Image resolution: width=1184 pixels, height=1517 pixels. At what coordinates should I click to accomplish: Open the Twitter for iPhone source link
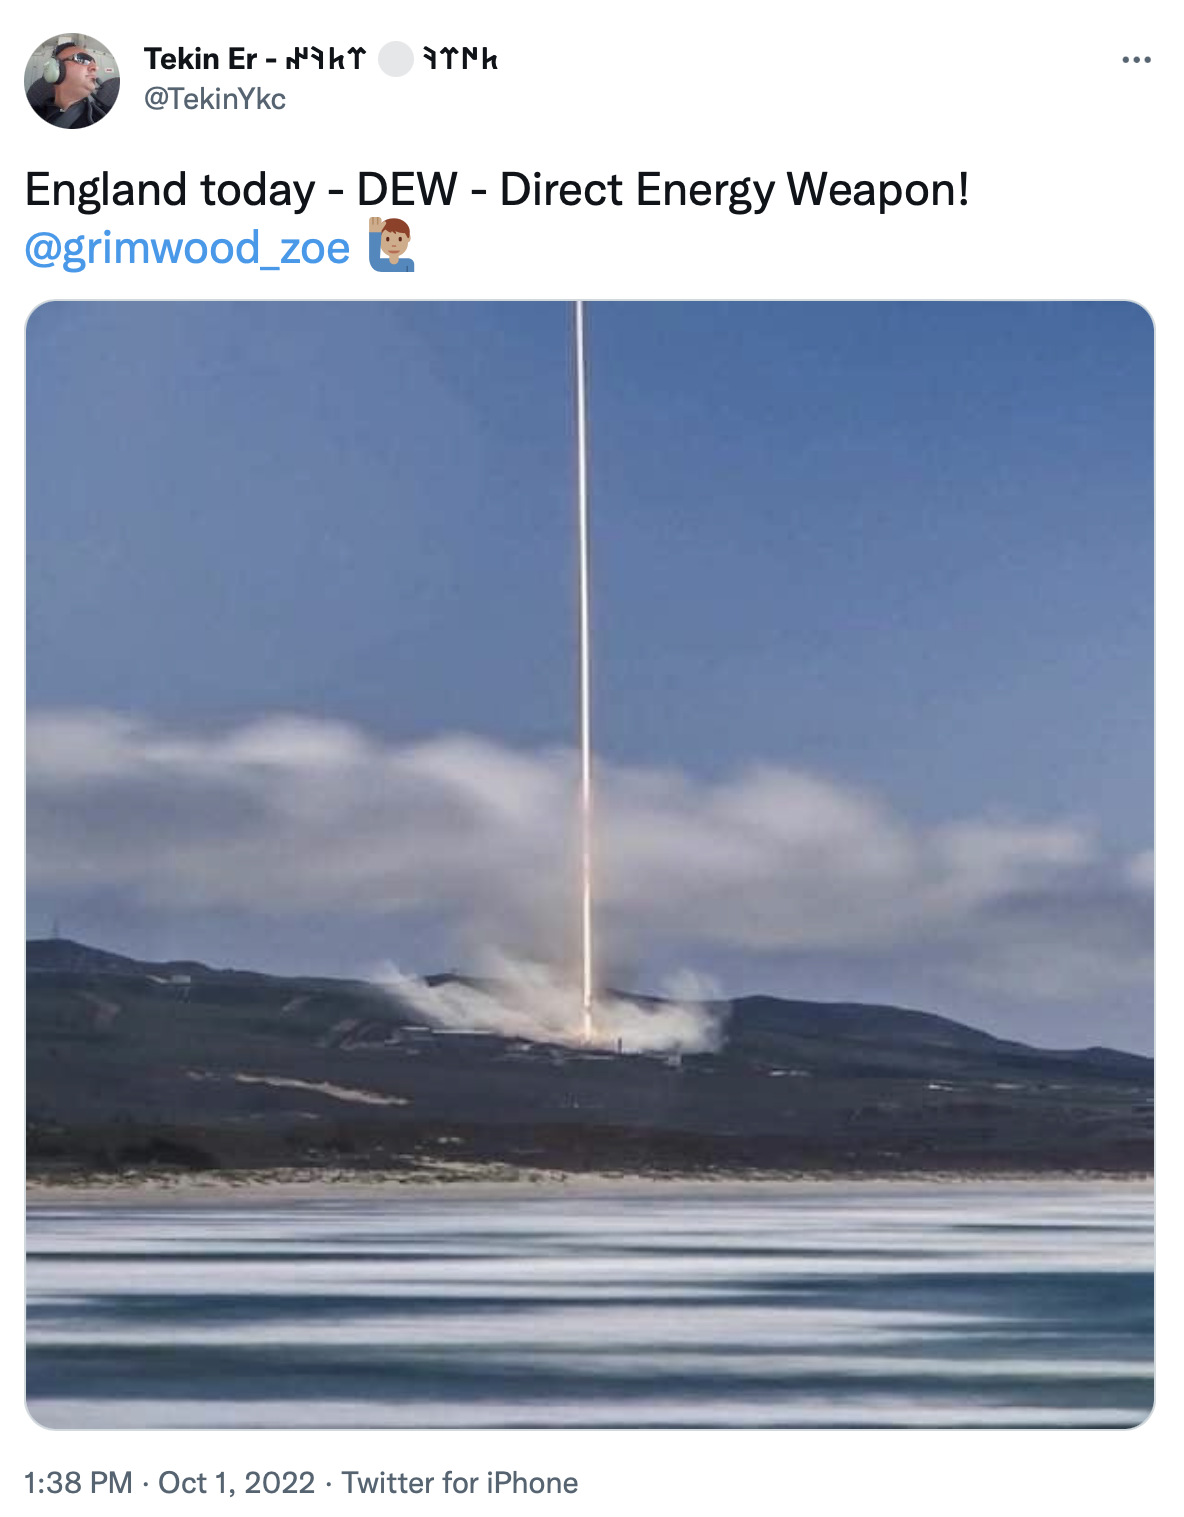tap(460, 1482)
